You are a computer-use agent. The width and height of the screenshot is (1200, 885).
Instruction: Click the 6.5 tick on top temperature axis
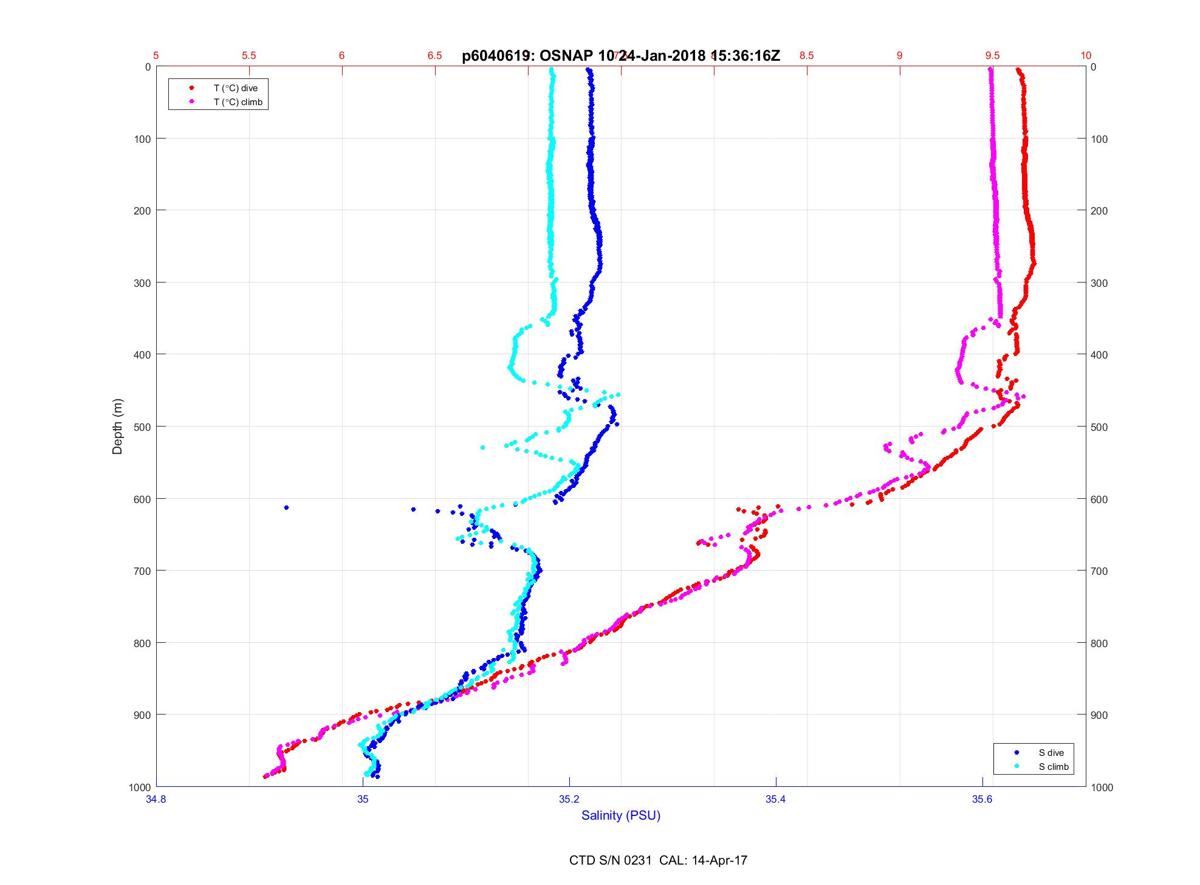(435, 56)
